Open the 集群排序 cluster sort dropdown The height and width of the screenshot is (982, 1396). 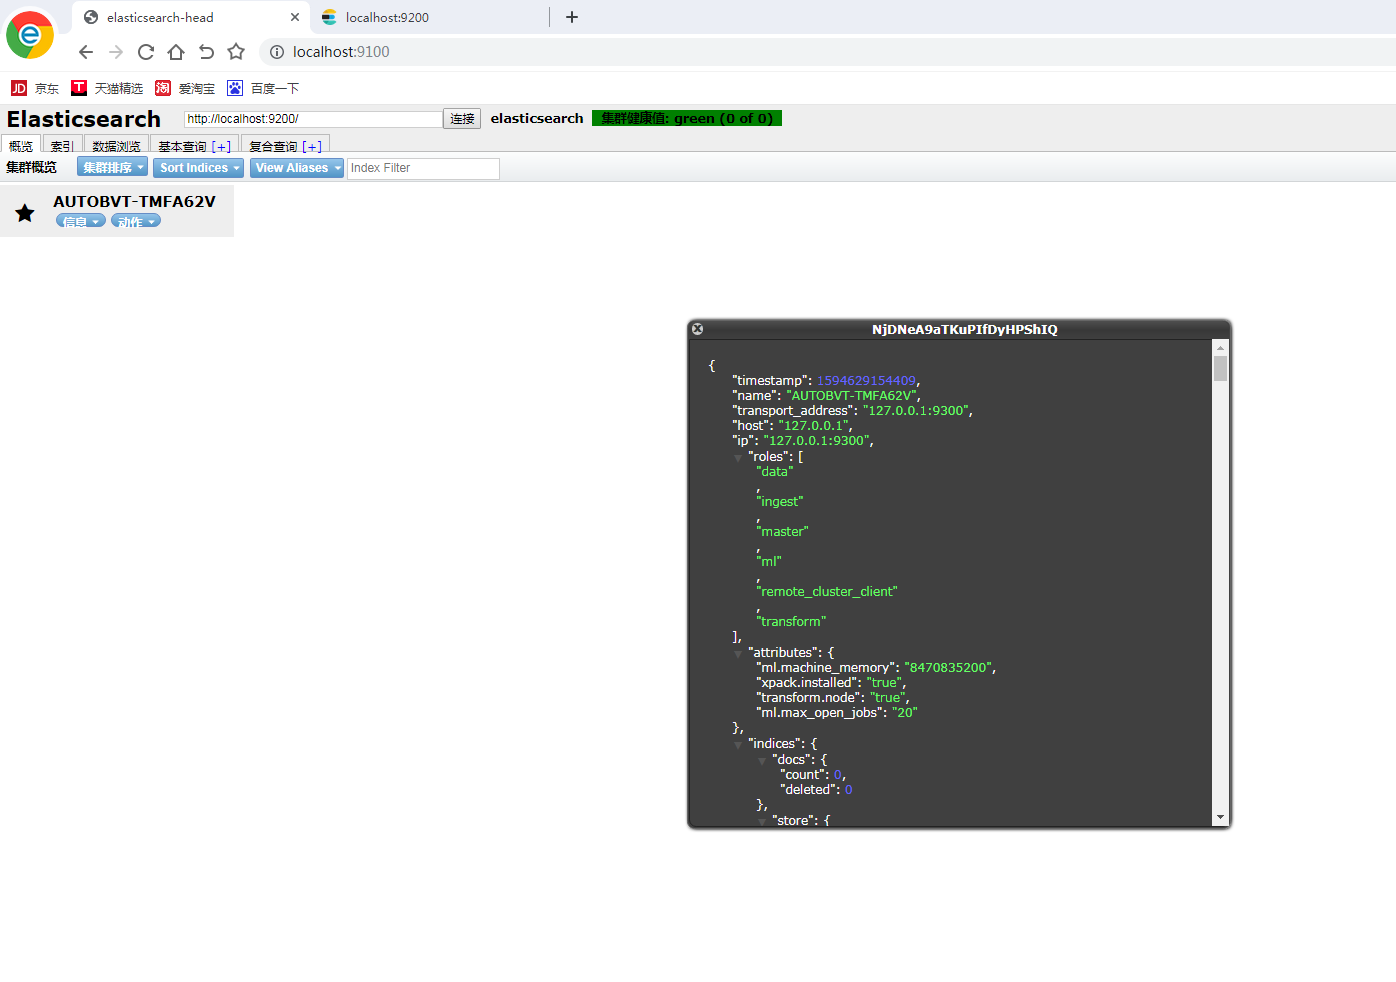coord(112,167)
